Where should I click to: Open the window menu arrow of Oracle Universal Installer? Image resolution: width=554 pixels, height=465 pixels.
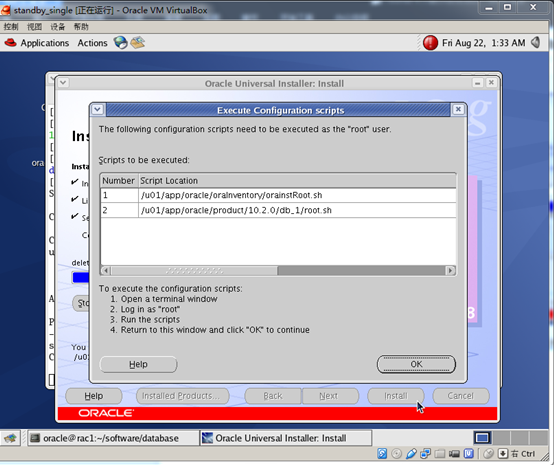63,83
